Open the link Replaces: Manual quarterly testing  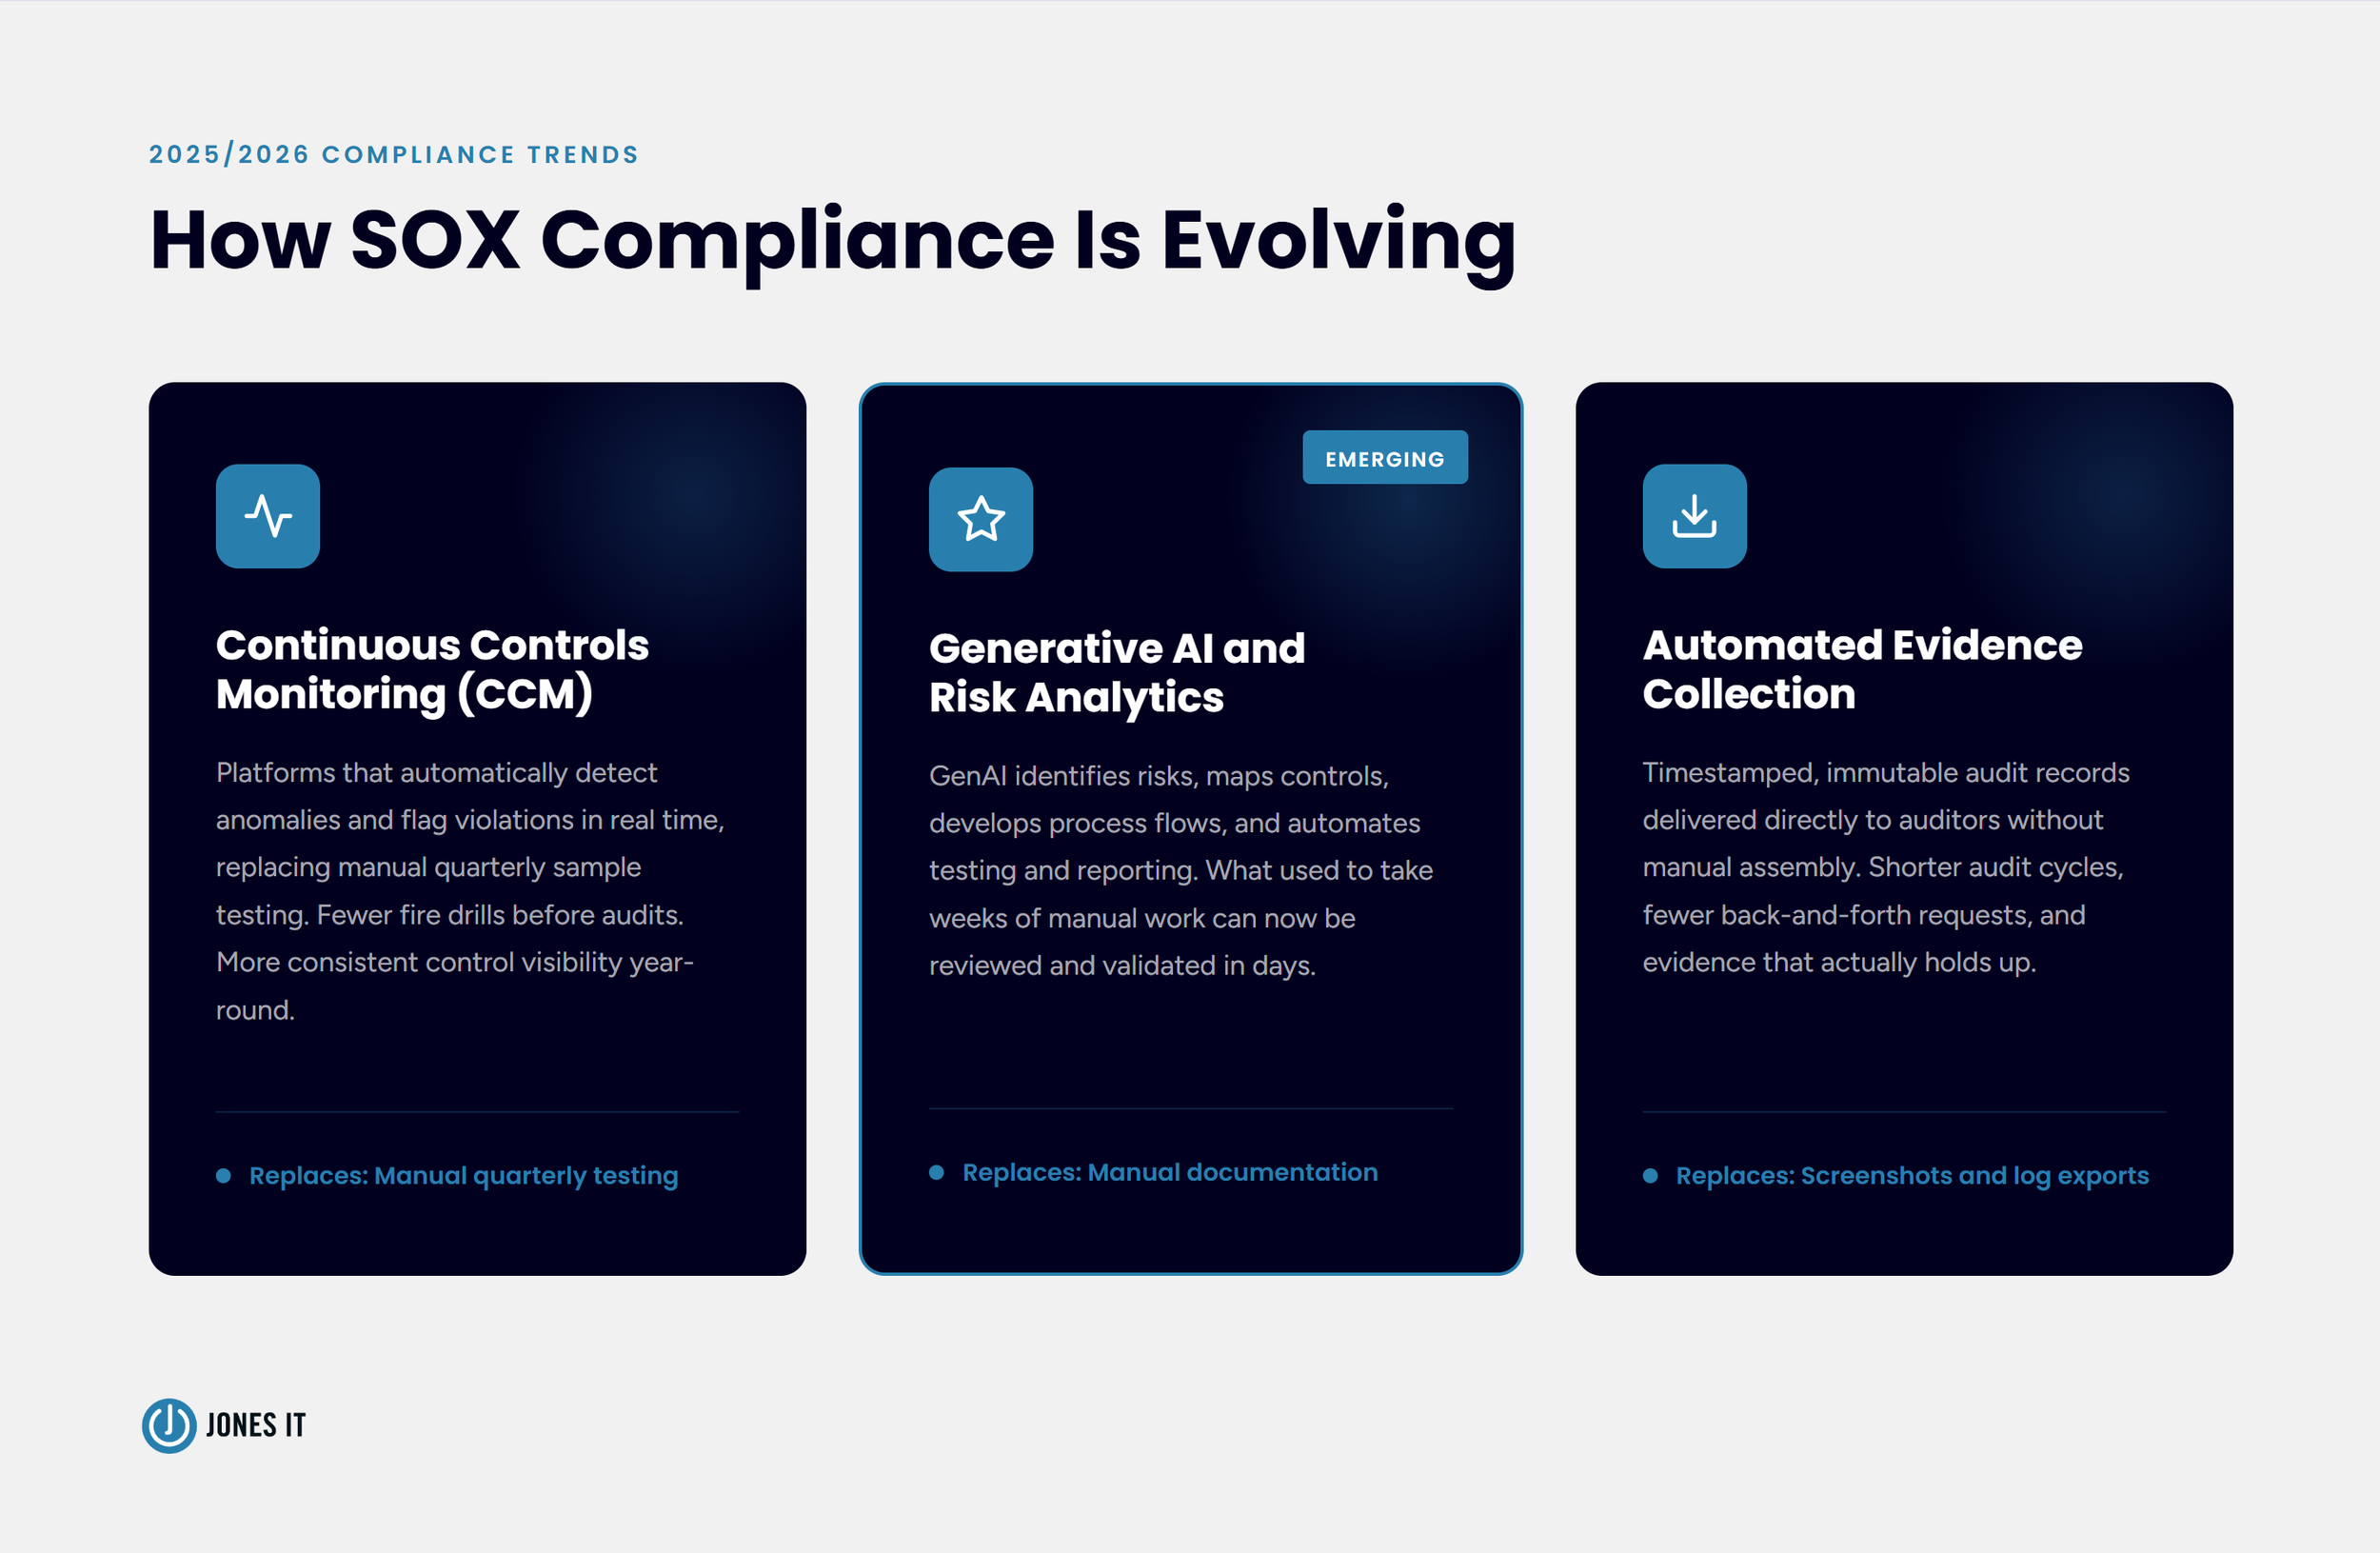pyautogui.click(x=463, y=1176)
